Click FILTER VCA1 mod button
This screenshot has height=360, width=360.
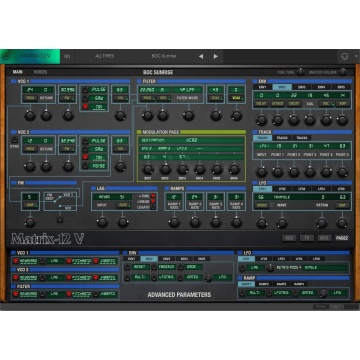(215, 98)
